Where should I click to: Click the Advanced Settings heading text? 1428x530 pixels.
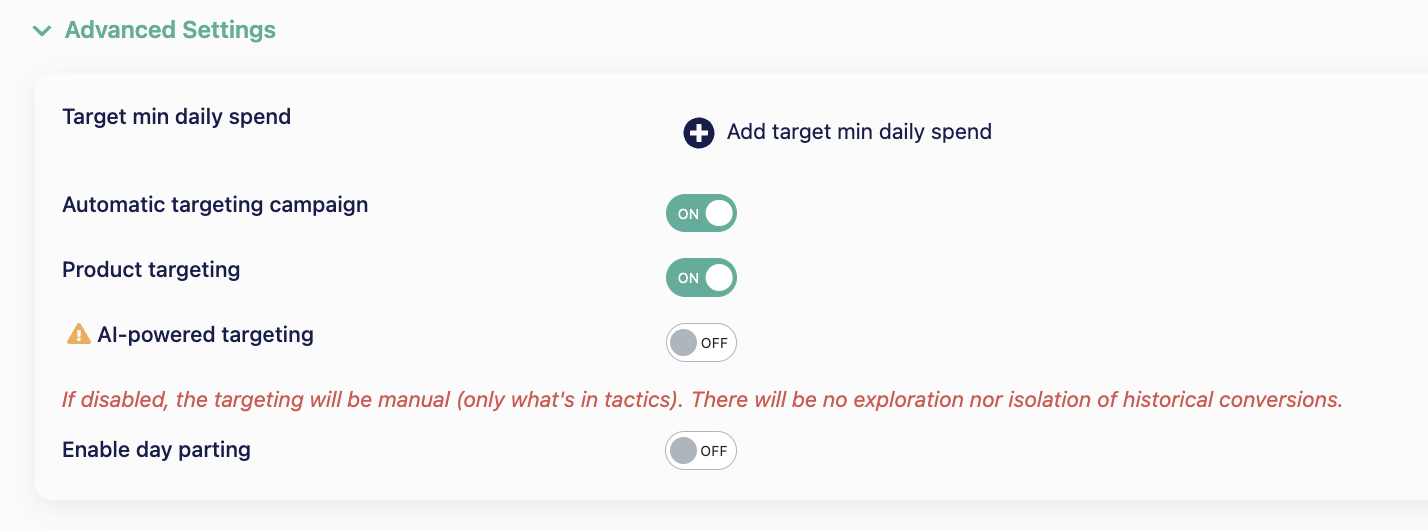point(170,30)
